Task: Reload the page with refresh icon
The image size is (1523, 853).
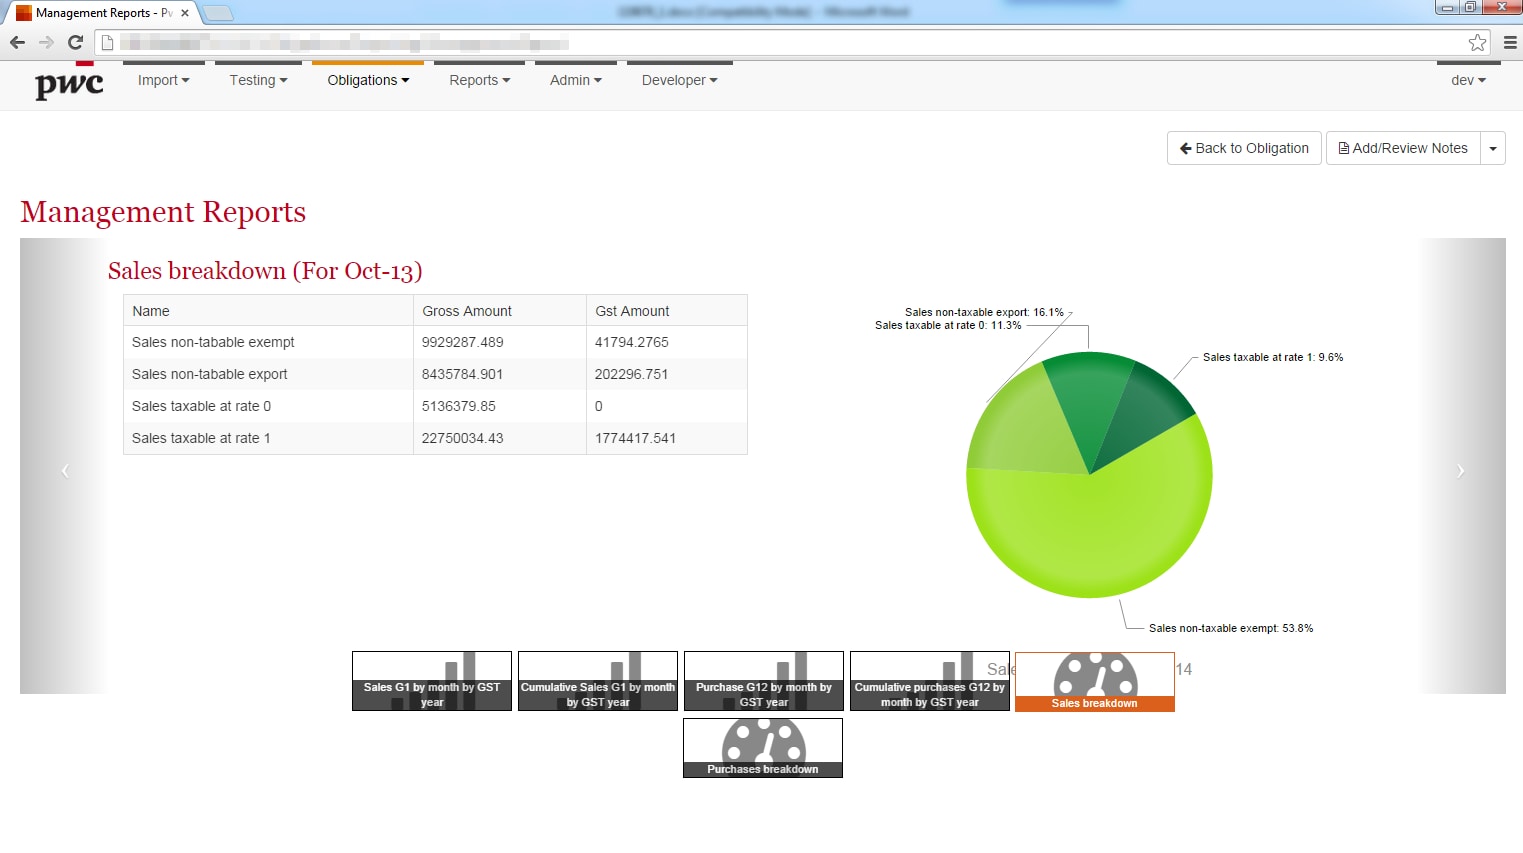Action: click(x=75, y=42)
